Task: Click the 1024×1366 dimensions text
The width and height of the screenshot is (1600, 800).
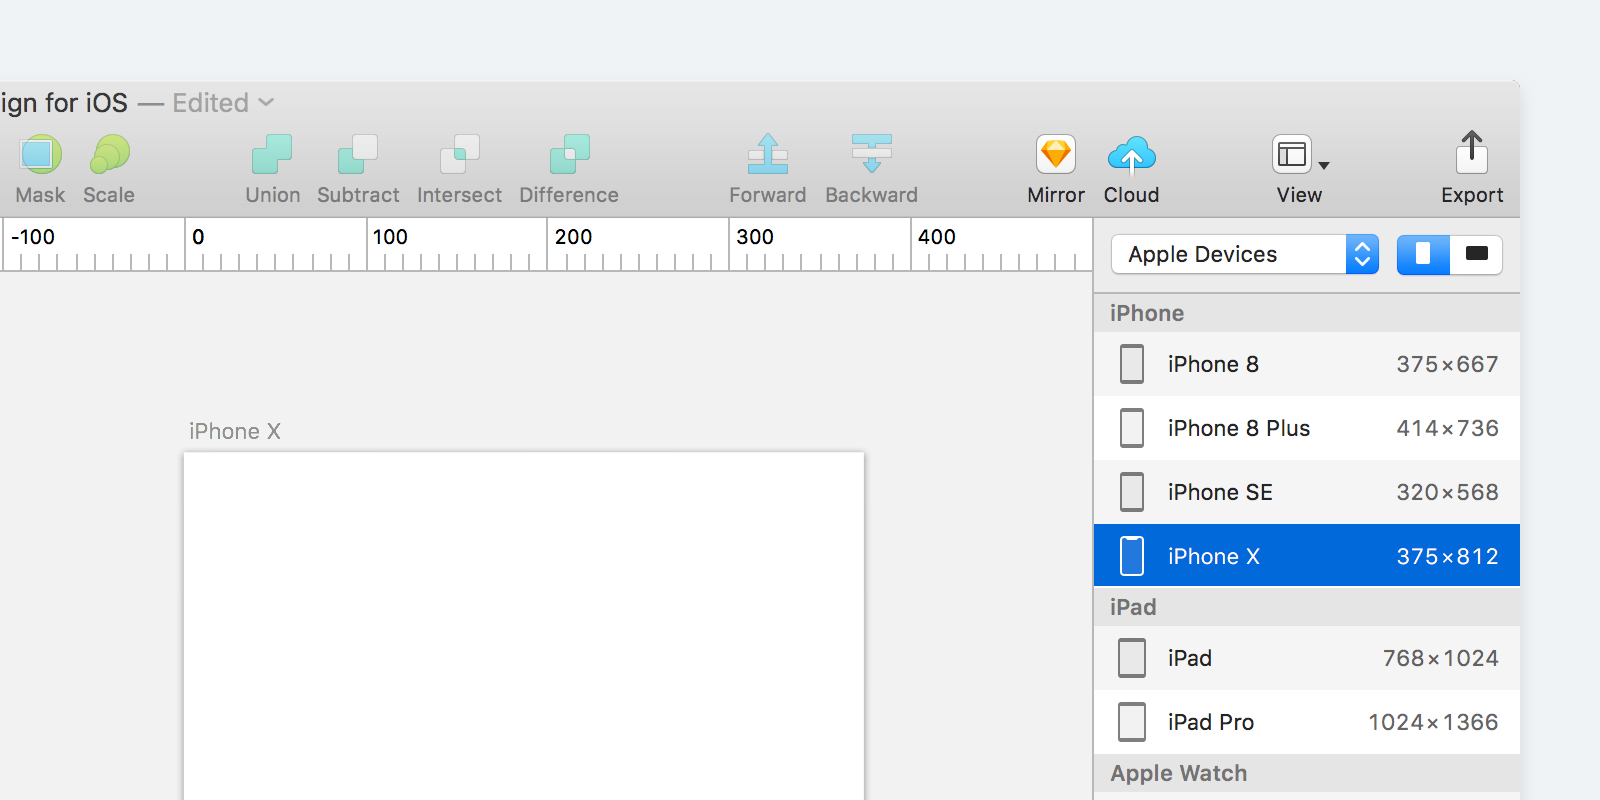Action: point(1433,722)
